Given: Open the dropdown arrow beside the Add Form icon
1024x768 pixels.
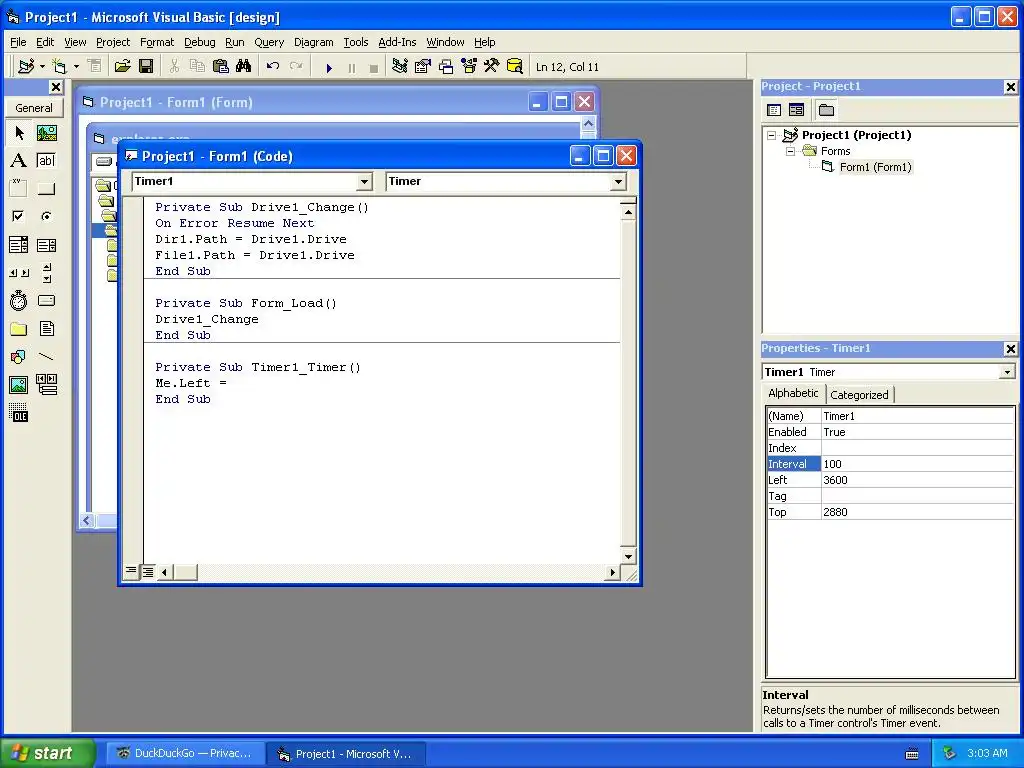Looking at the screenshot, I should coord(76,67).
